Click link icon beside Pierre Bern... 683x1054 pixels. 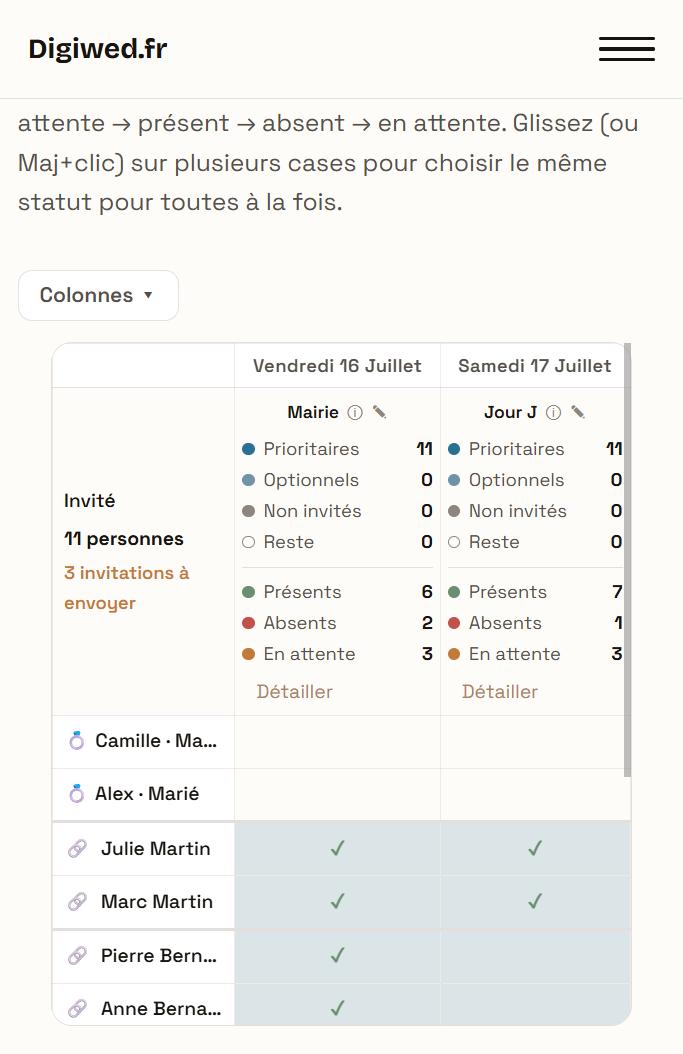[x=77, y=955]
